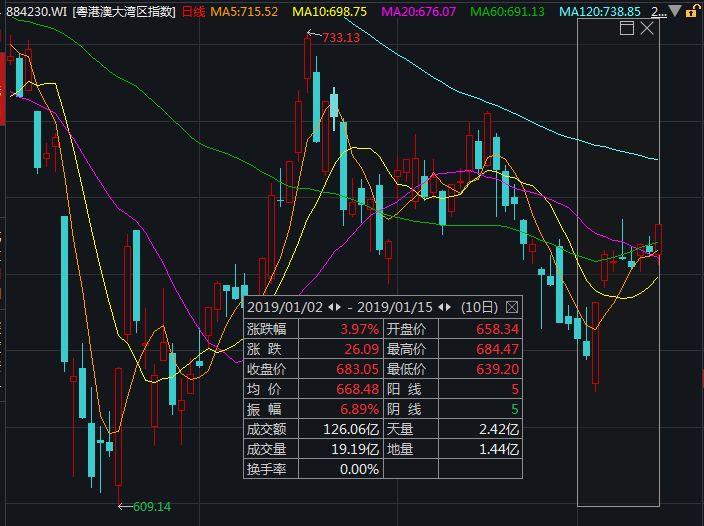Select the 换手率 row in statistics

click(272, 469)
